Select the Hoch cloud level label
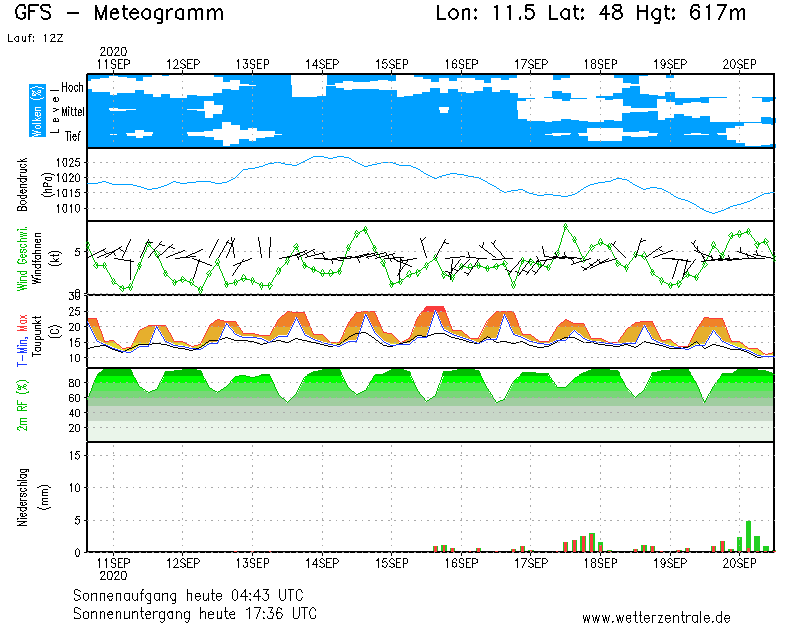The height and width of the screenshot is (625, 800). 72,88
